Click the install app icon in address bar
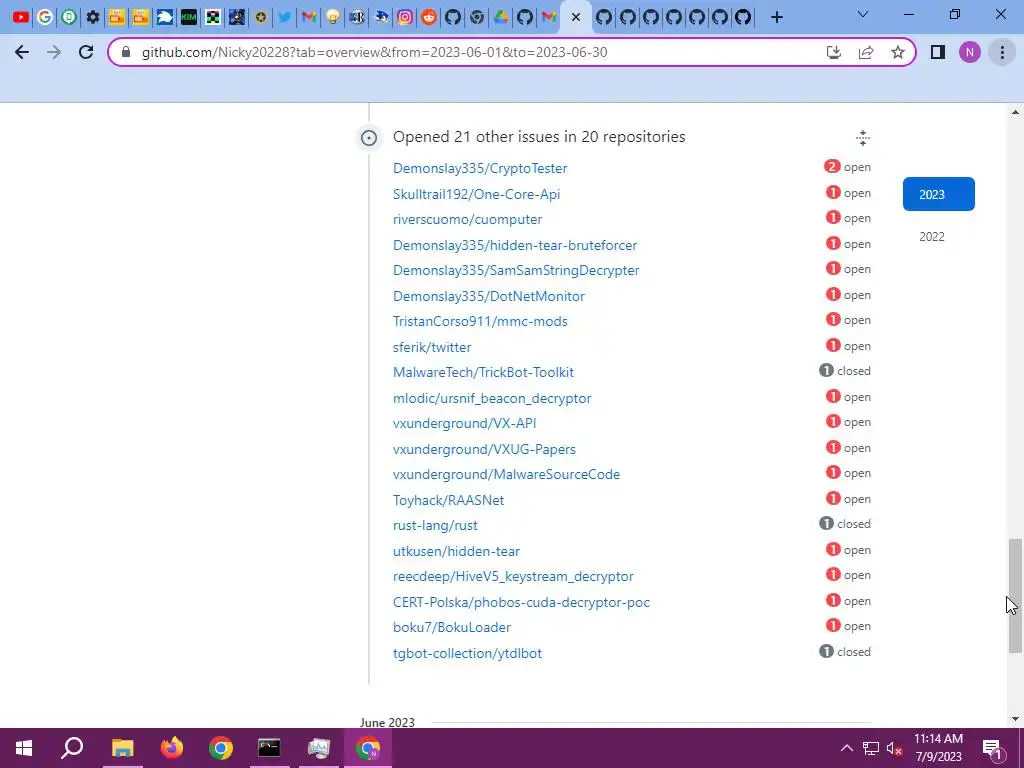This screenshot has width=1024, height=768. pyautogui.click(x=834, y=52)
